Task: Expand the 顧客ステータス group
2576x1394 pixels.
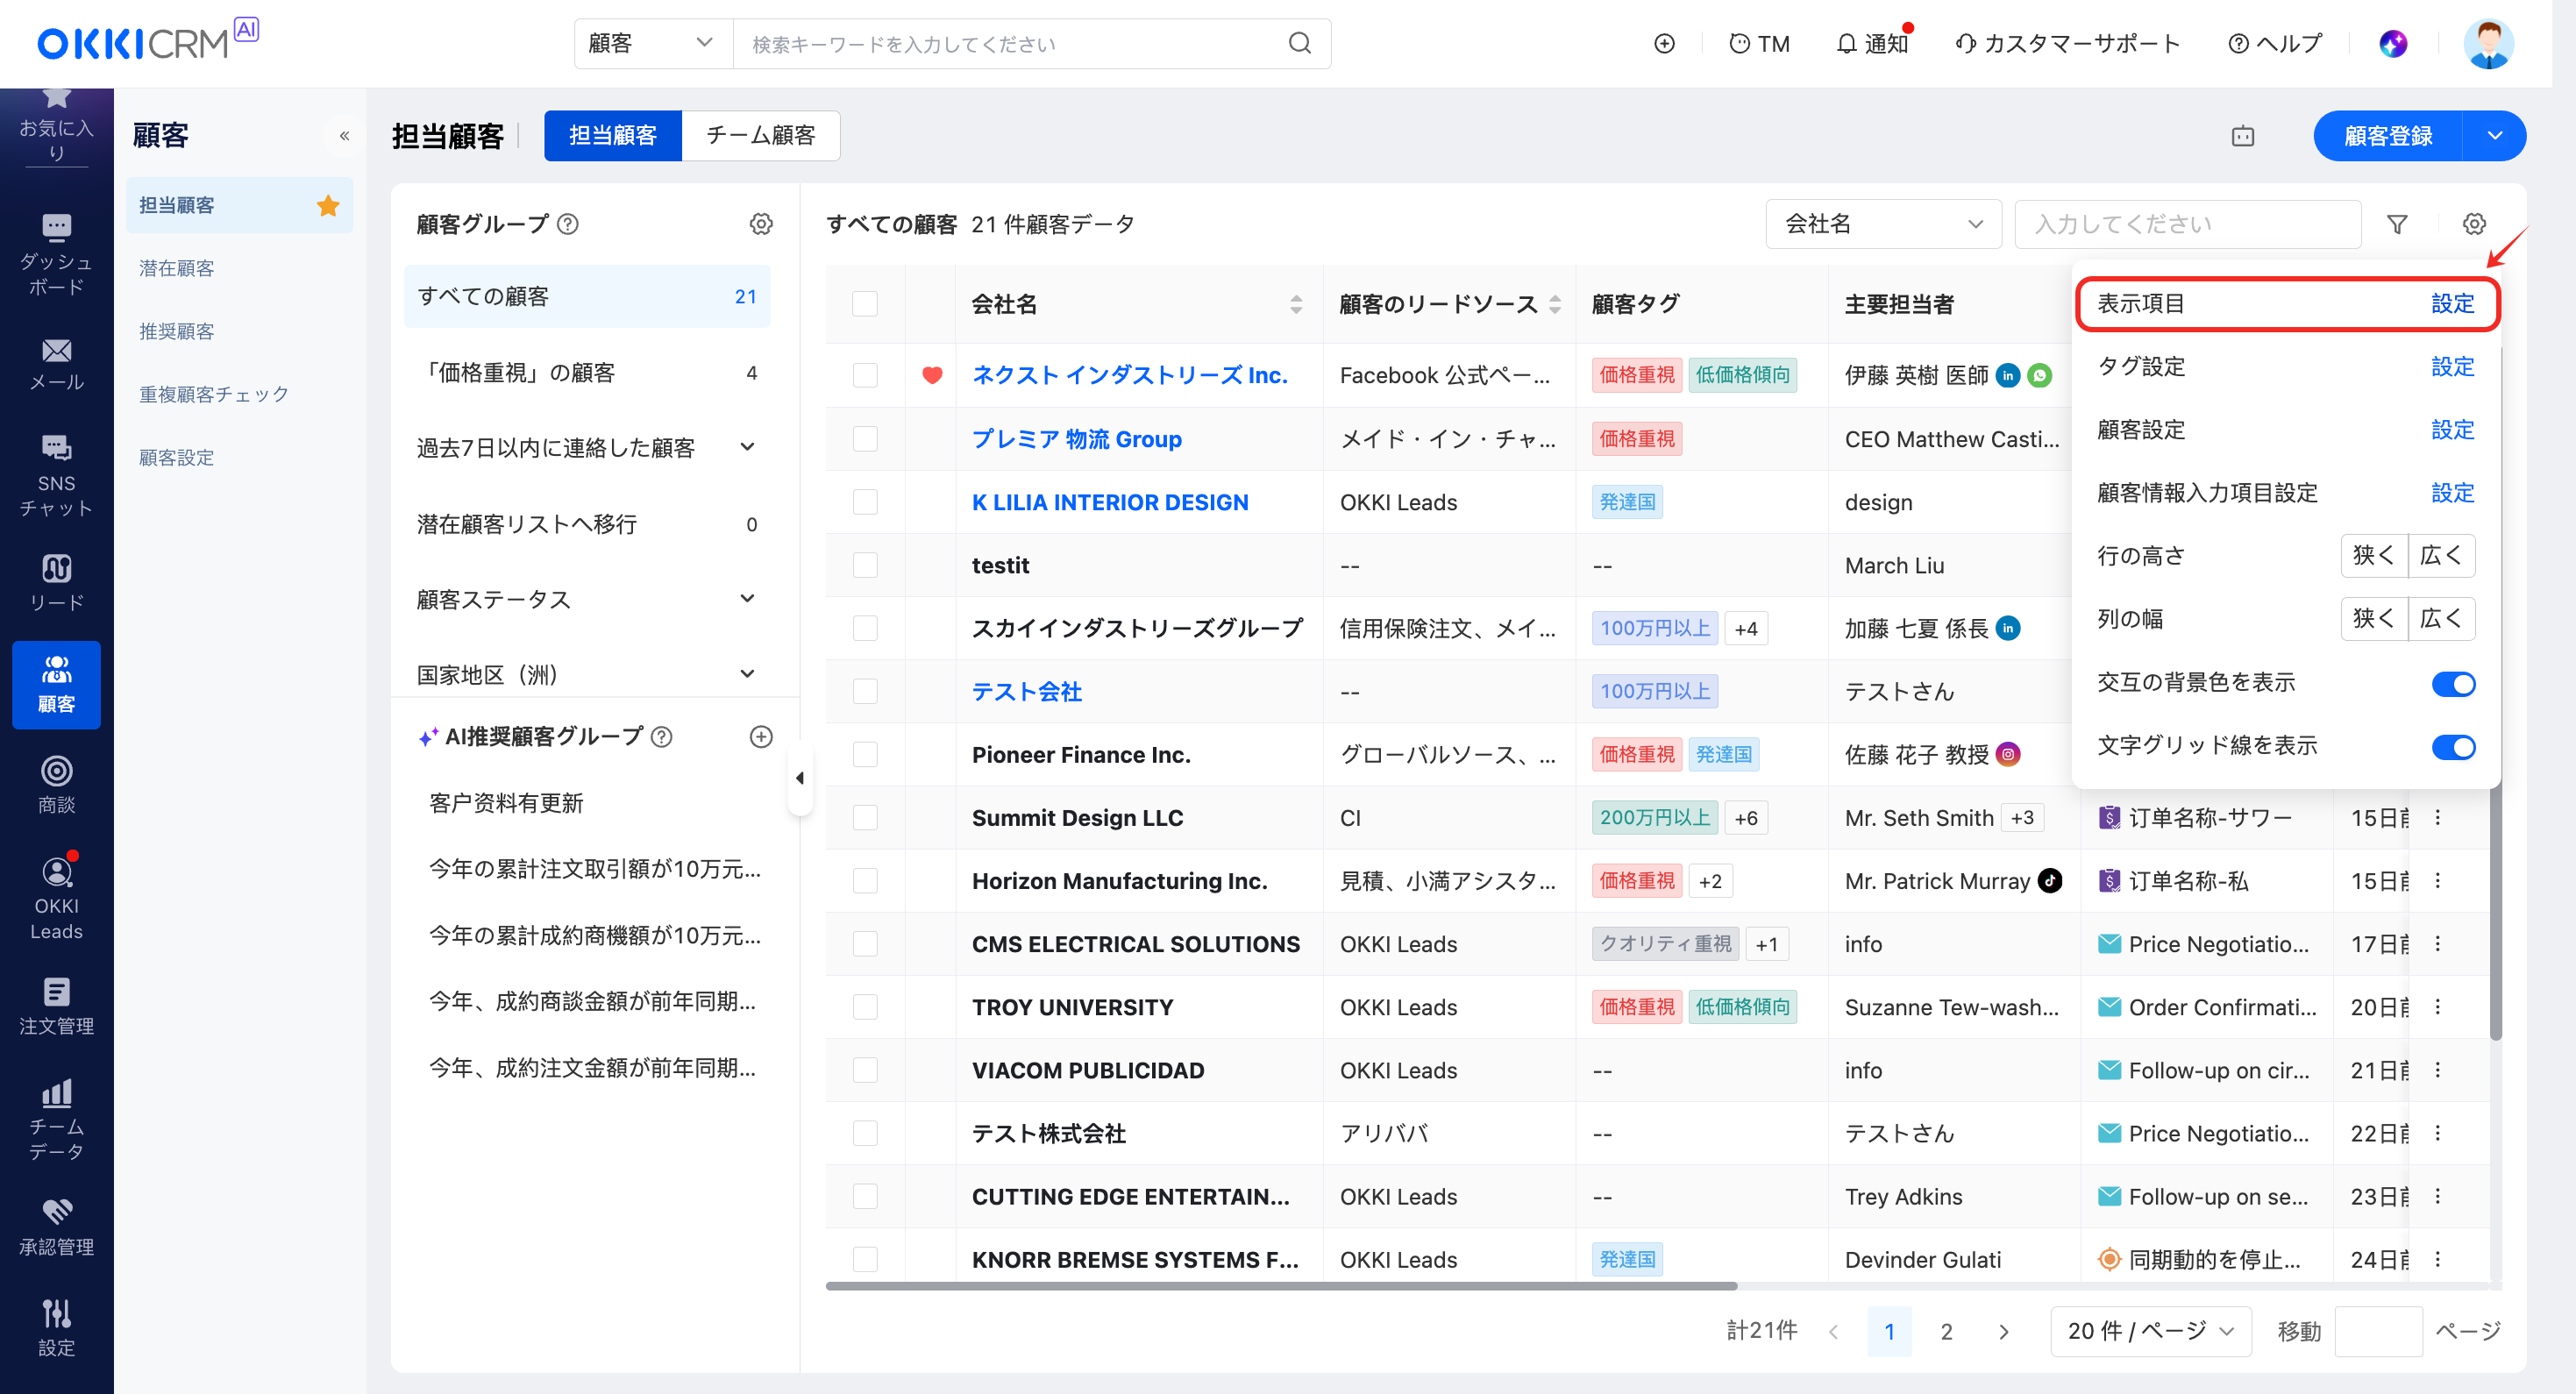Action: [x=747, y=599]
